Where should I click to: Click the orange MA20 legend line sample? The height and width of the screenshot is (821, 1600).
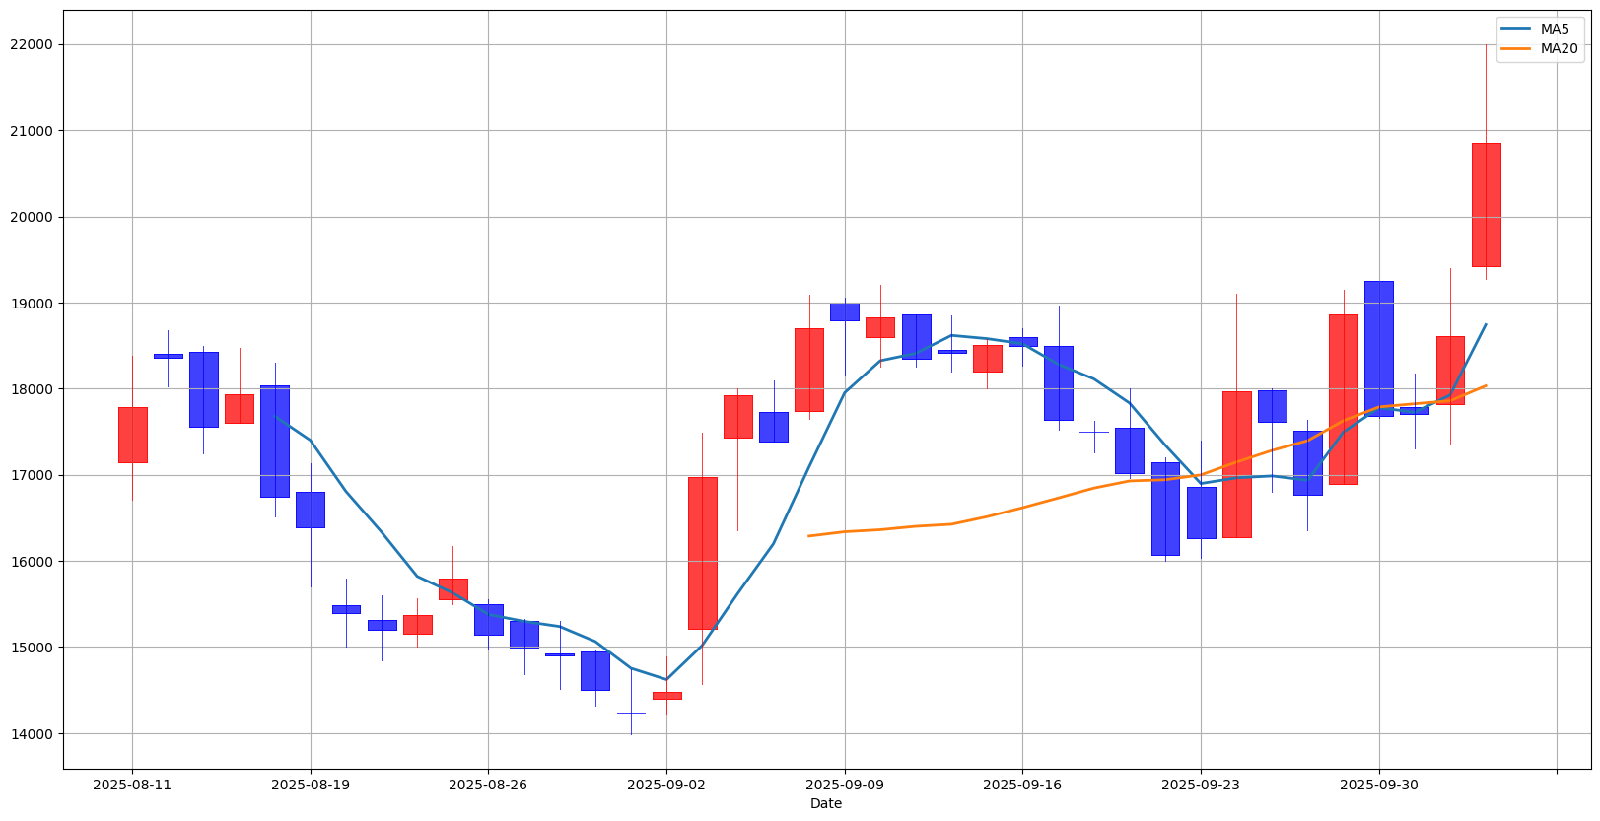click(1516, 48)
